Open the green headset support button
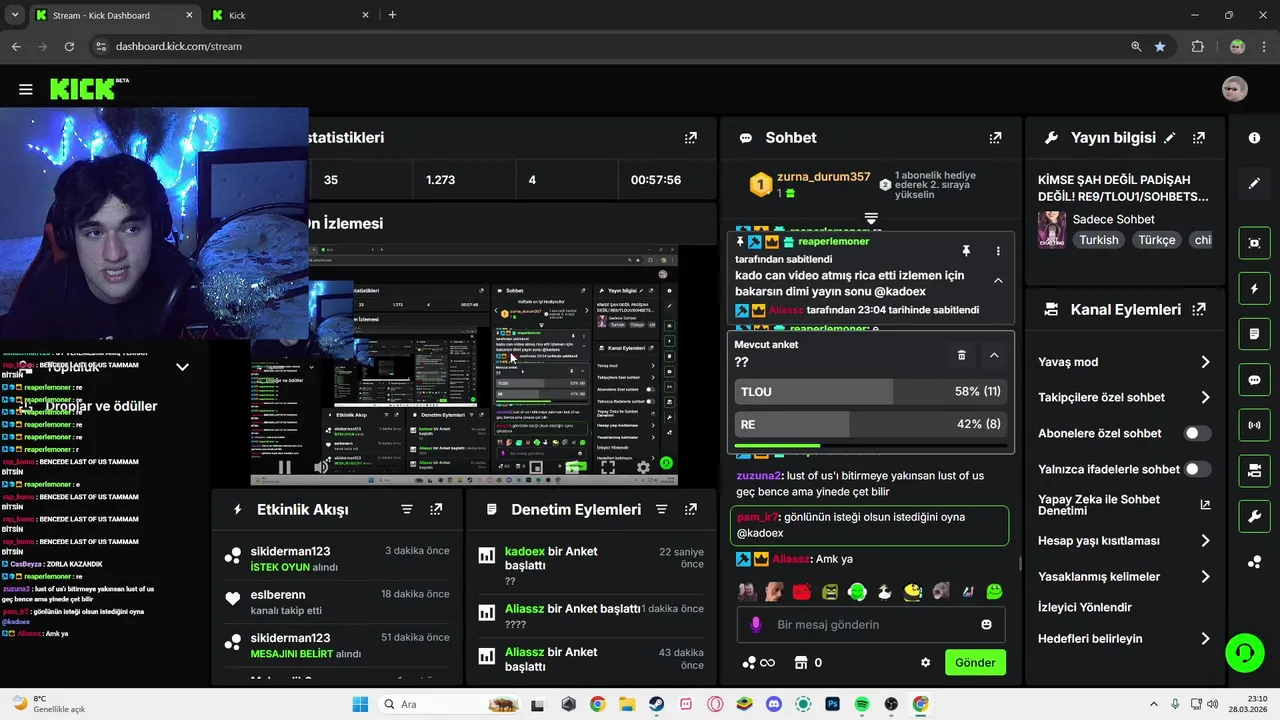Image resolution: width=1280 pixels, height=720 pixels. click(x=1245, y=653)
